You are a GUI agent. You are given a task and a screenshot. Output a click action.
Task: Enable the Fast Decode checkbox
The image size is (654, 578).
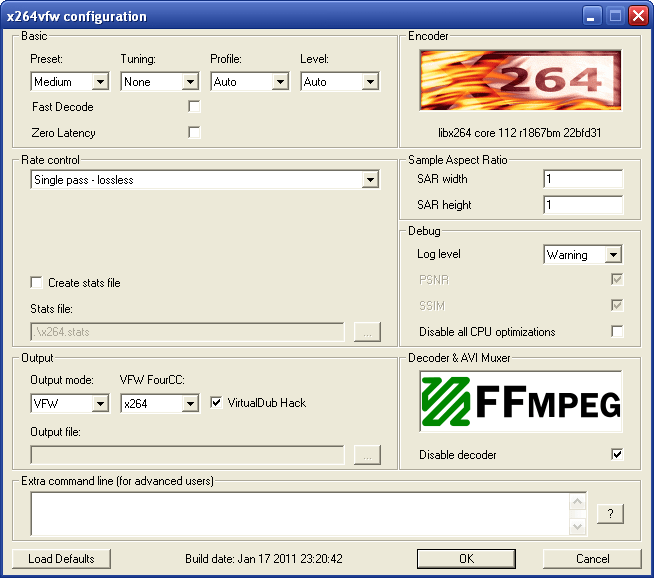(195, 107)
